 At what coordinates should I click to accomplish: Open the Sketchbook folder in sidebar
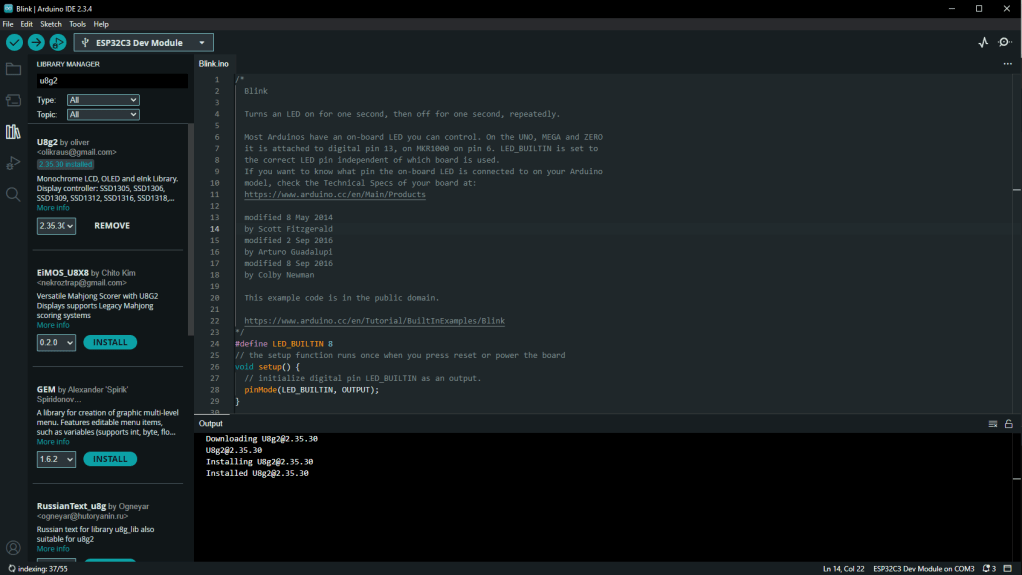[x=13, y=69]
